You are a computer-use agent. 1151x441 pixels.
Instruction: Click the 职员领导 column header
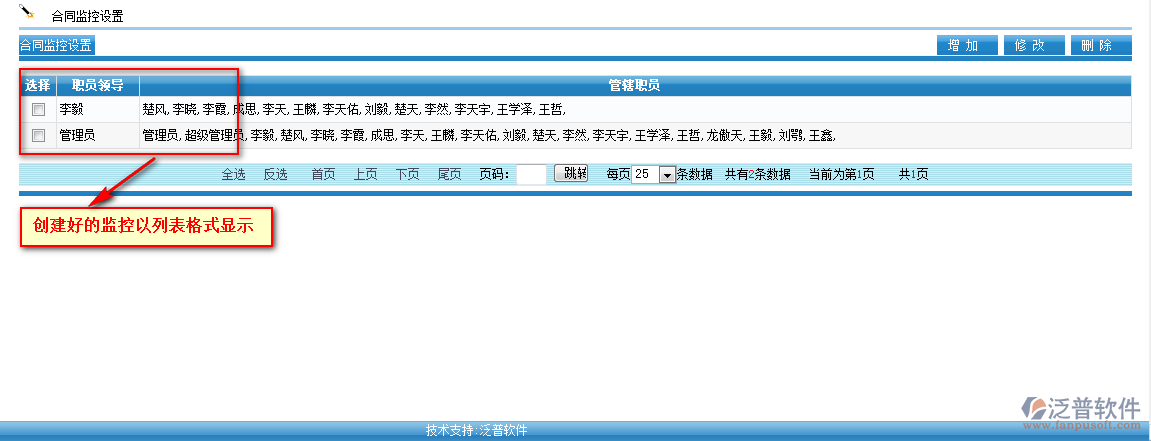tap(98, 86)
